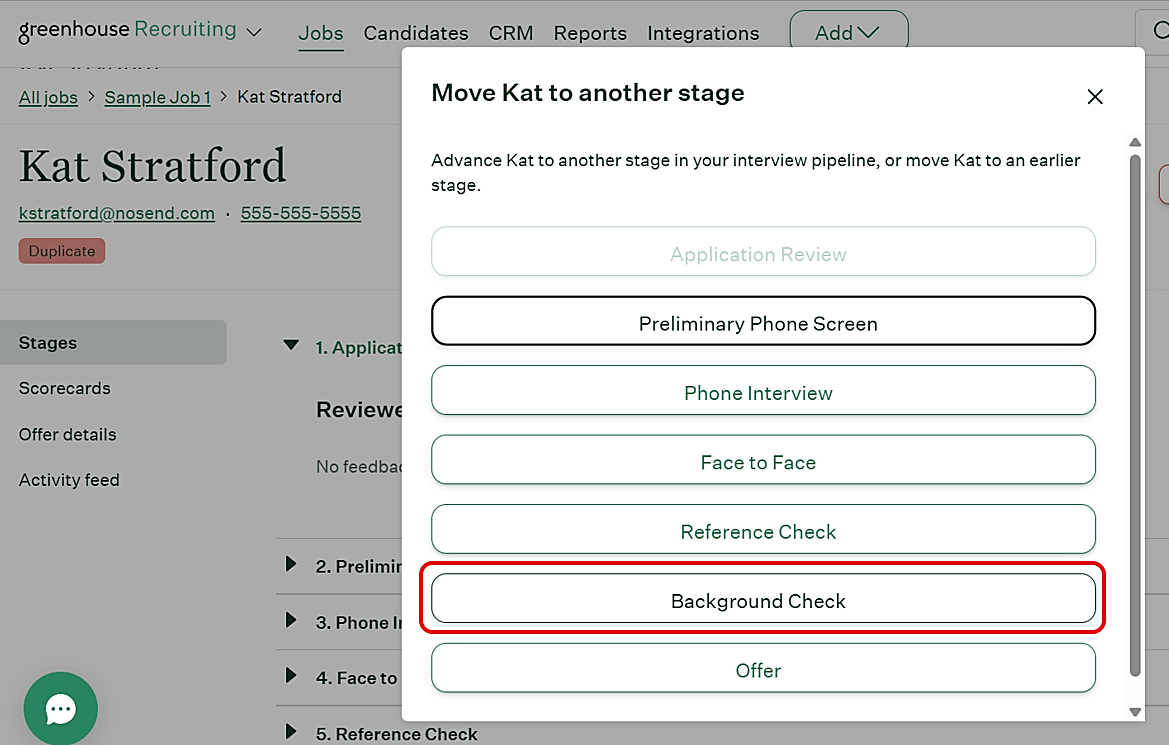
Task: Click the Kat Stratford candidate name heading
Action: (152, 165)
